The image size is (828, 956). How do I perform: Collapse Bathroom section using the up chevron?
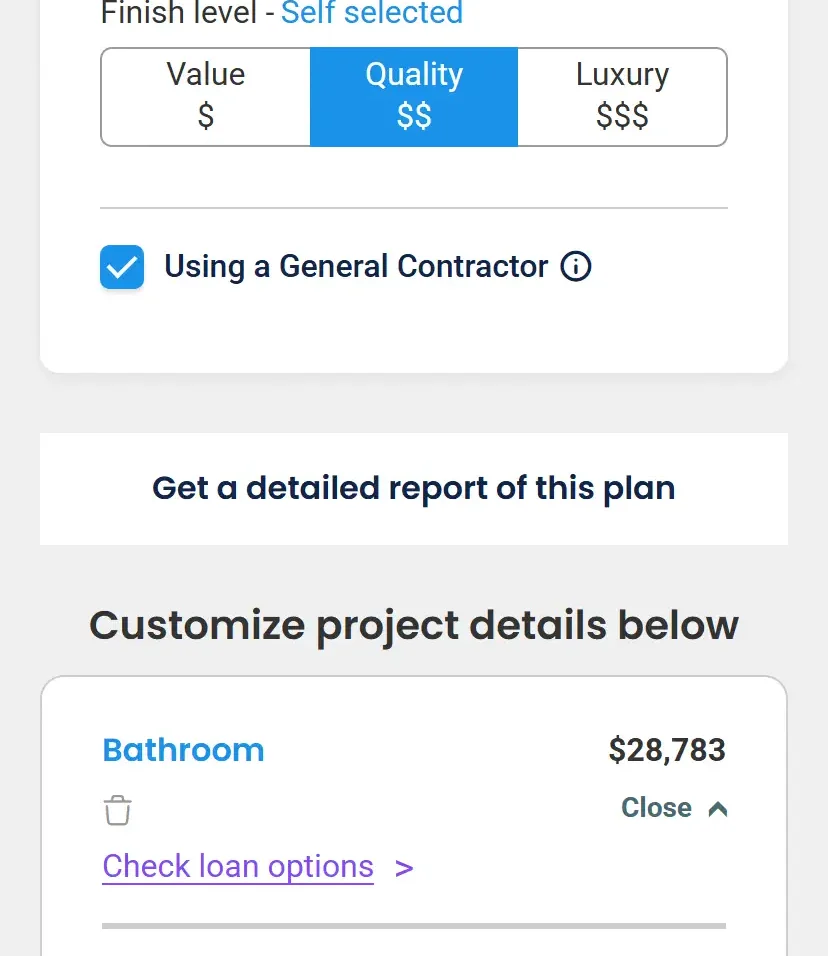(717, 809)
